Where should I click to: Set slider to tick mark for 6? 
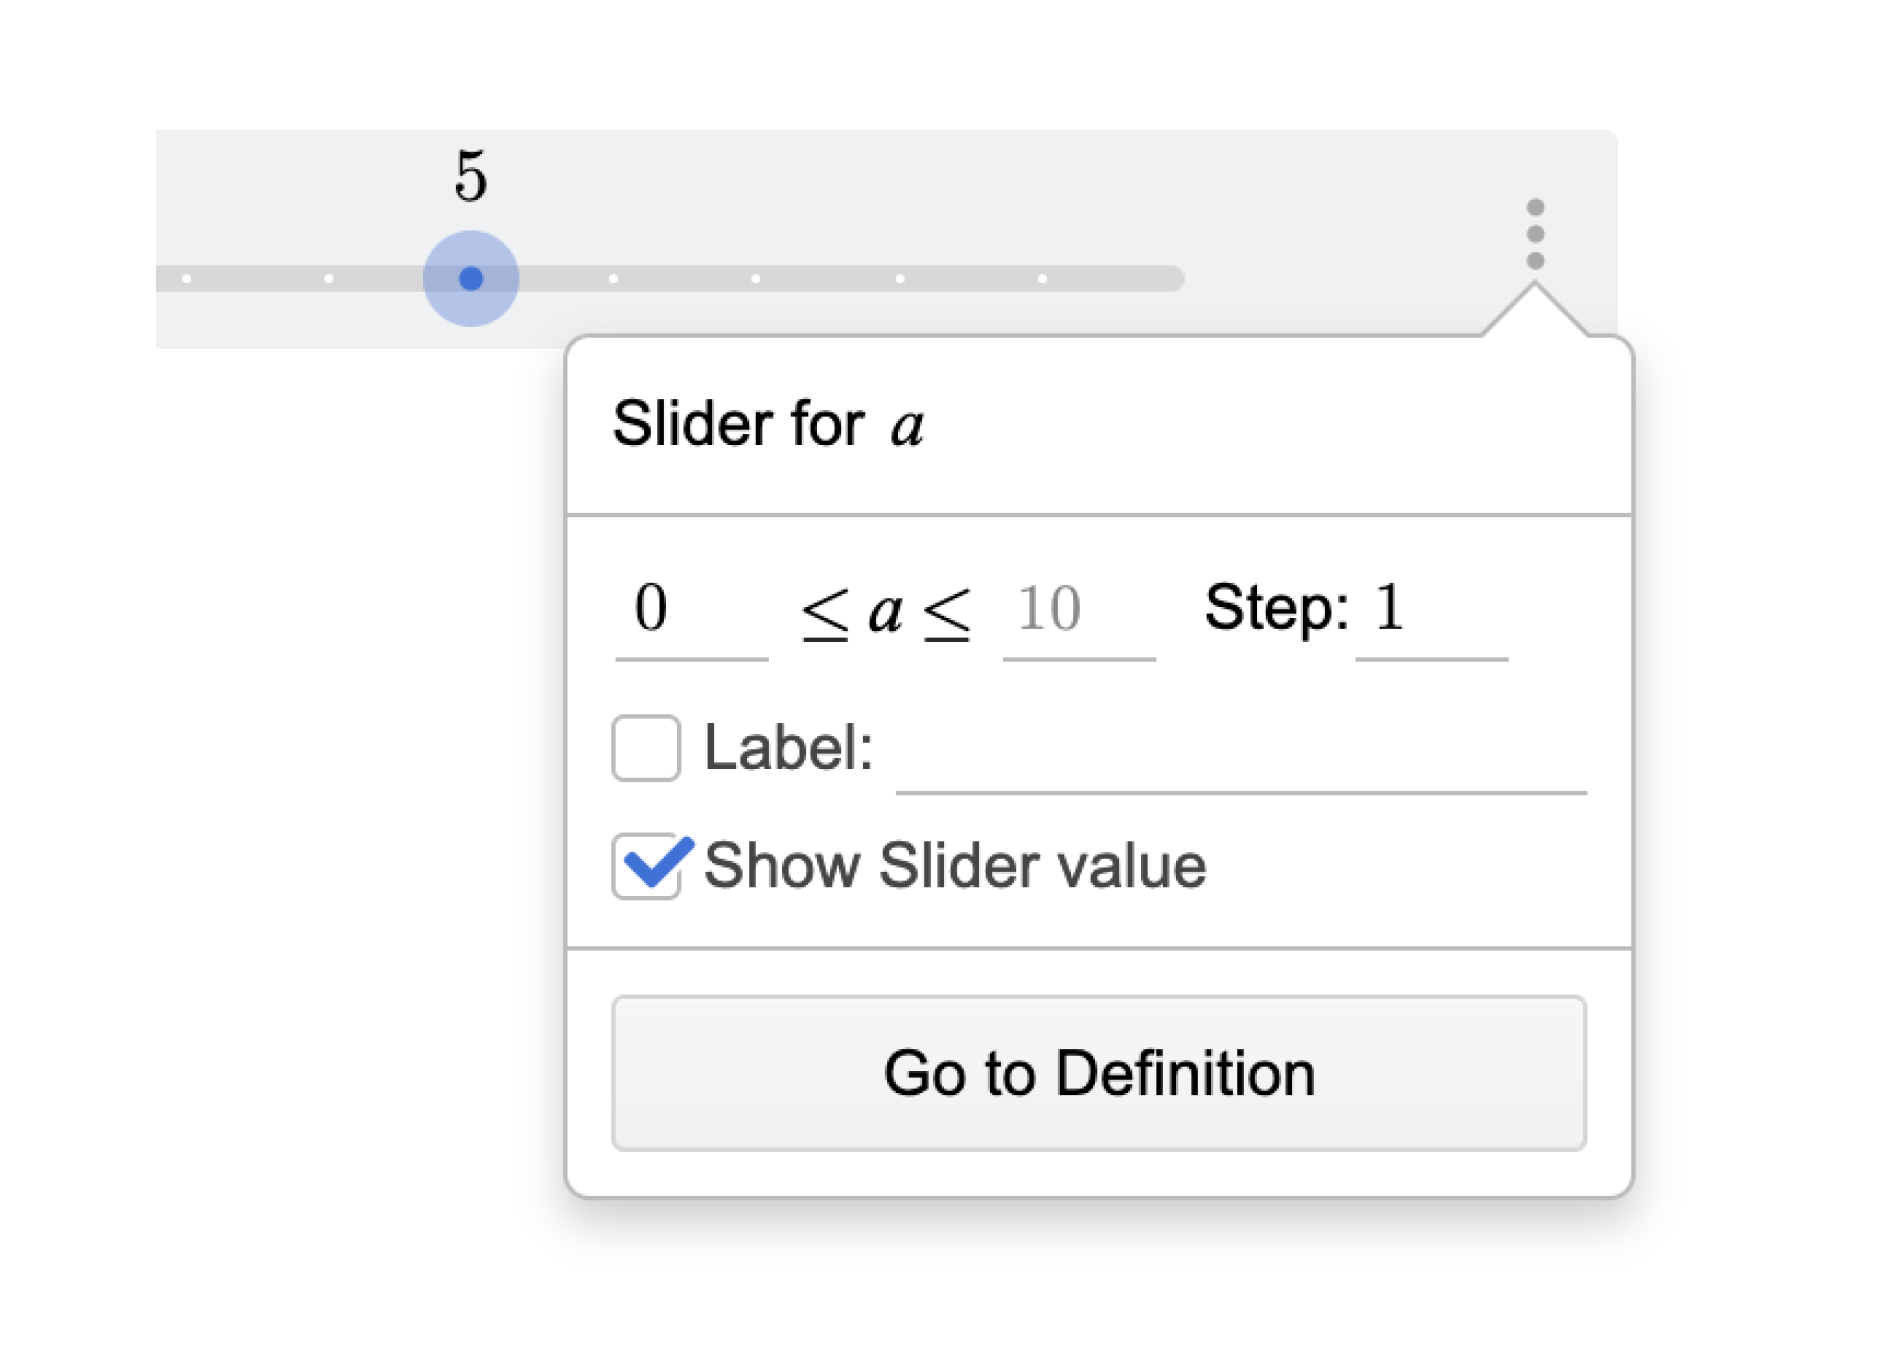tap(613, 278)
